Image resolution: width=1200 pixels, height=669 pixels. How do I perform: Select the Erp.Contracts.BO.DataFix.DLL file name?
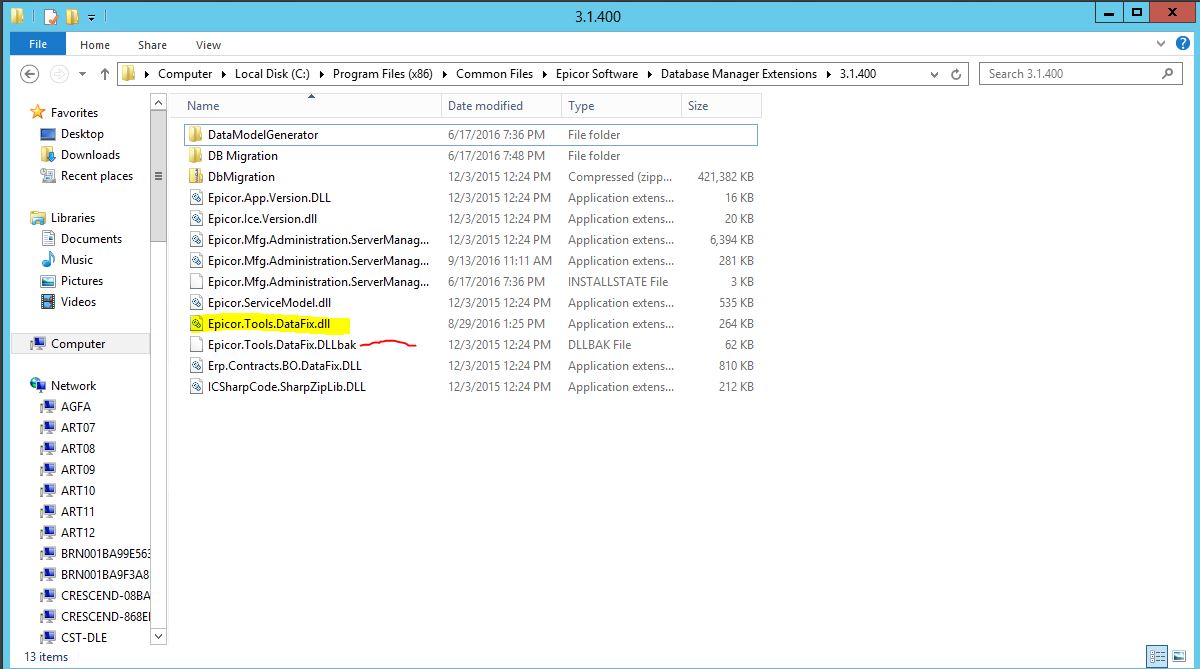click(x=285, y=366)
